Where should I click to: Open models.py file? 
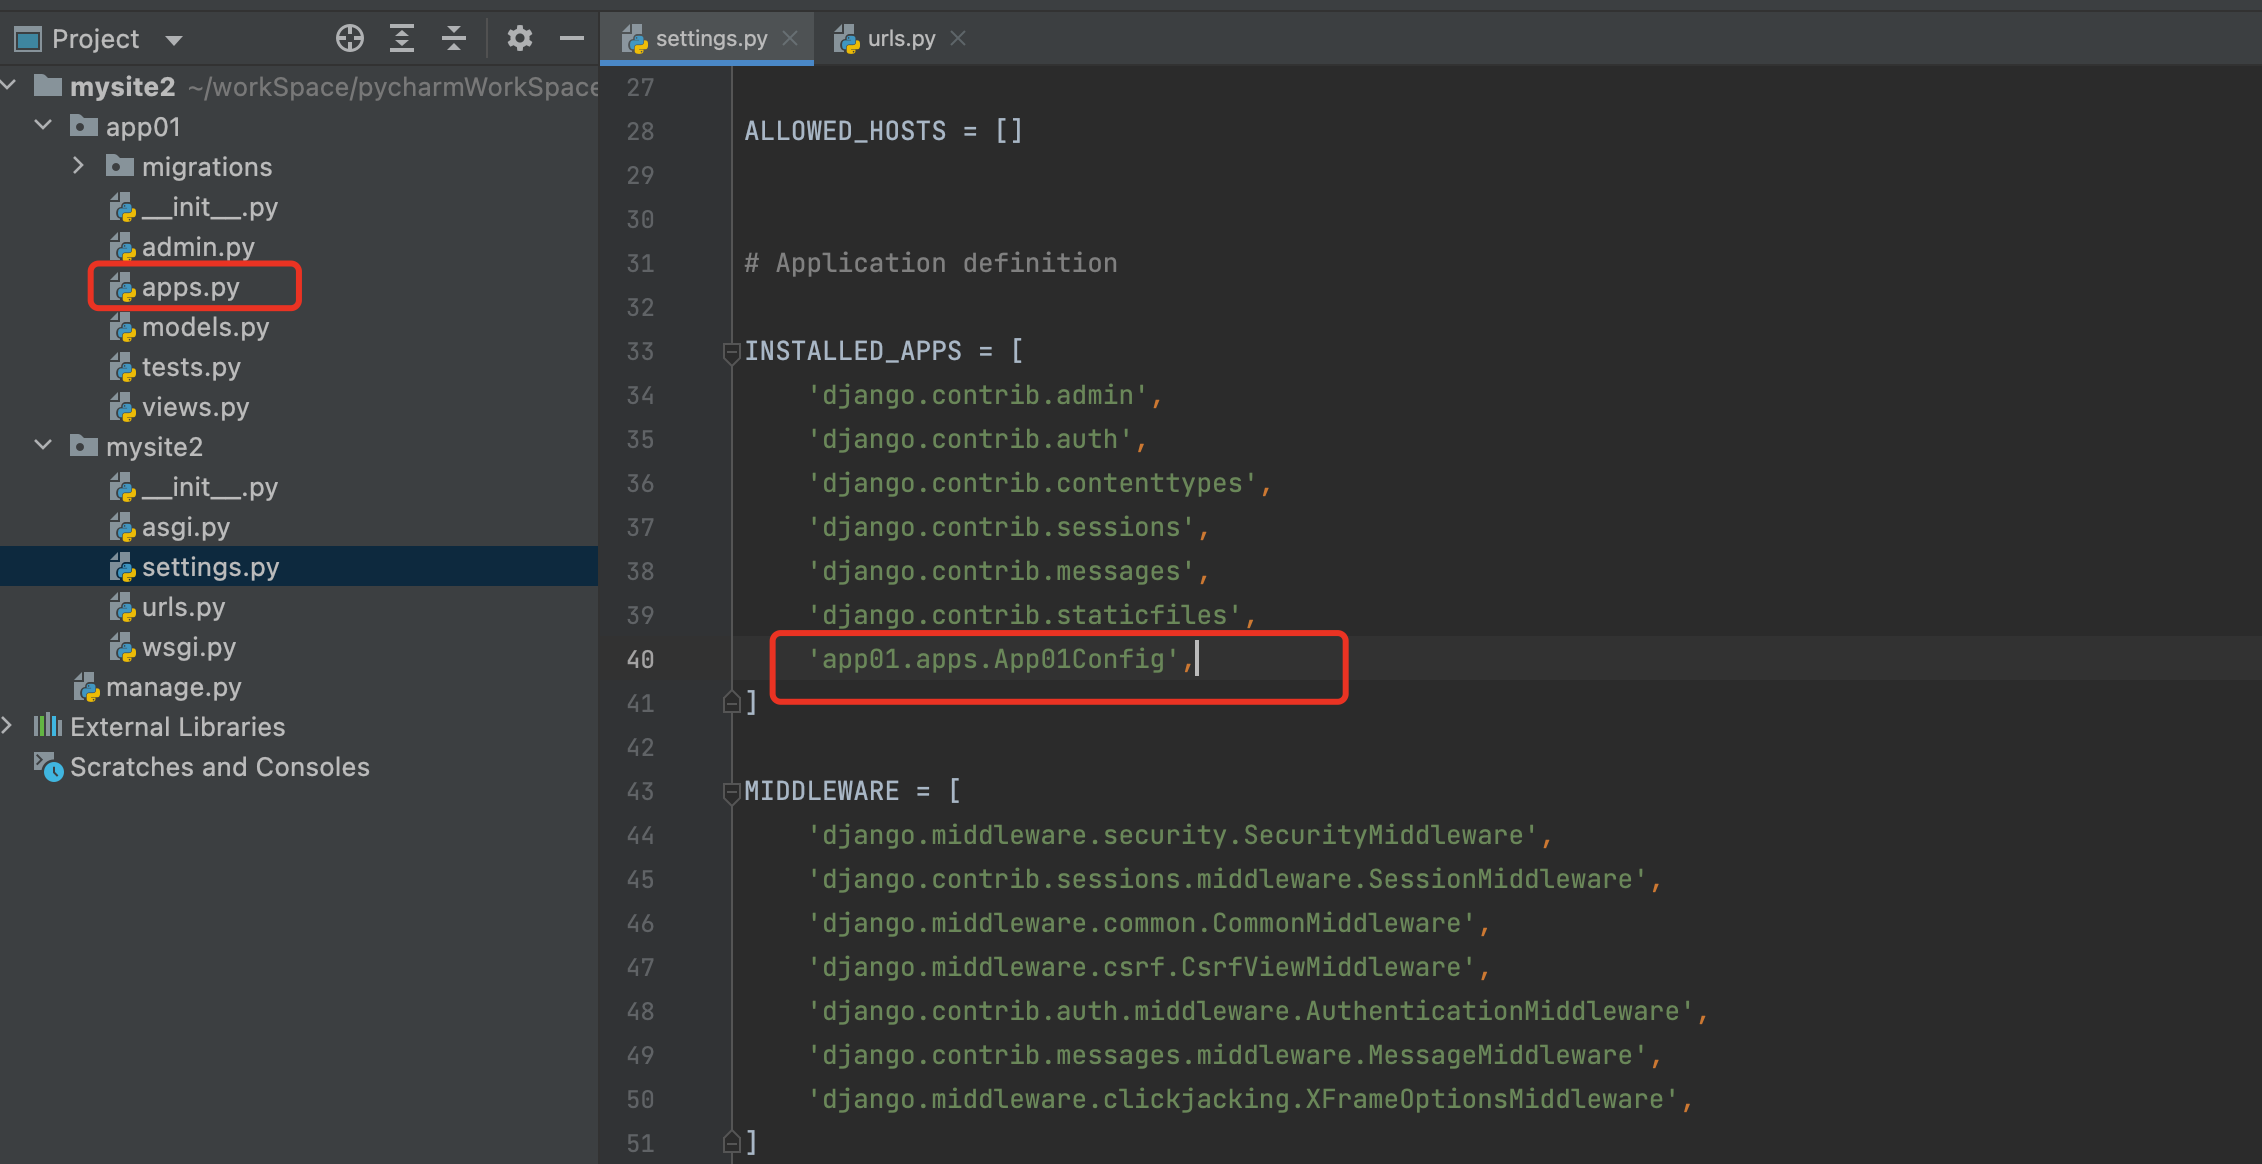click(x=205, y=327)
